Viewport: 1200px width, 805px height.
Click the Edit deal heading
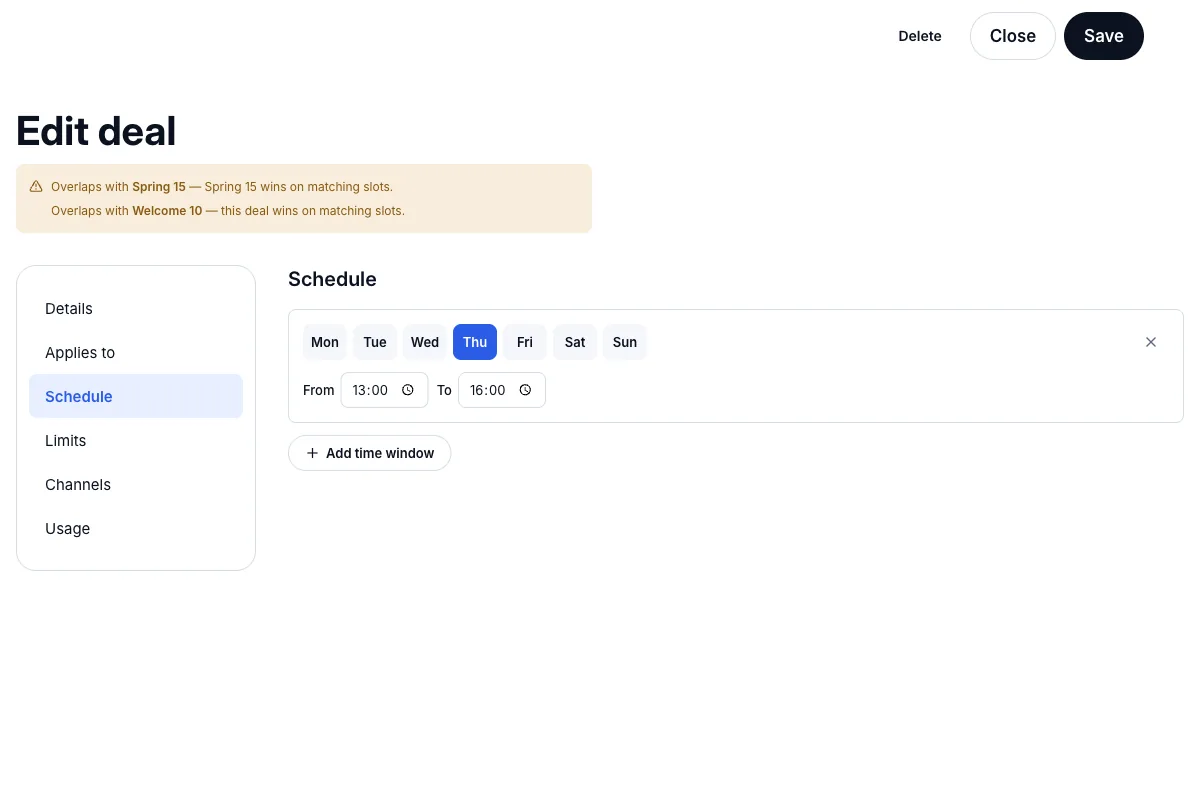pos(96,131)
